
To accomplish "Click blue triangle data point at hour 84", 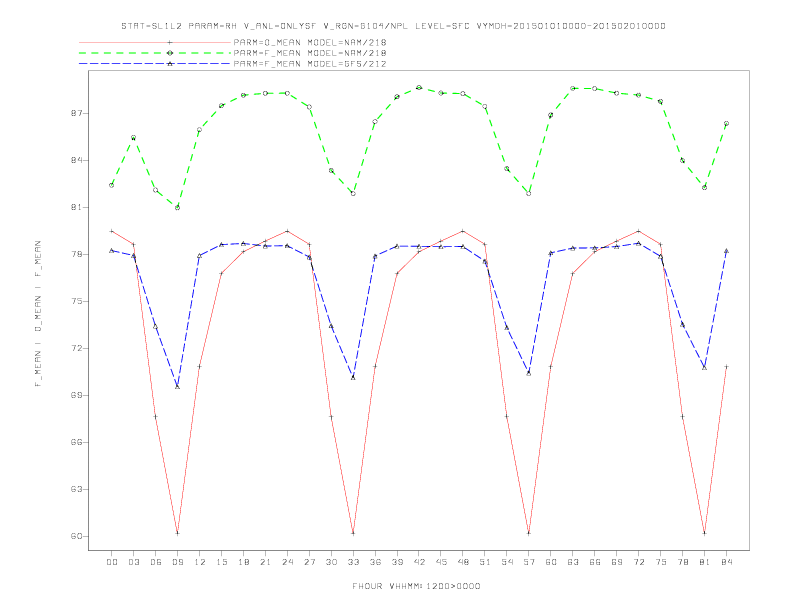I will click(726, 250).
